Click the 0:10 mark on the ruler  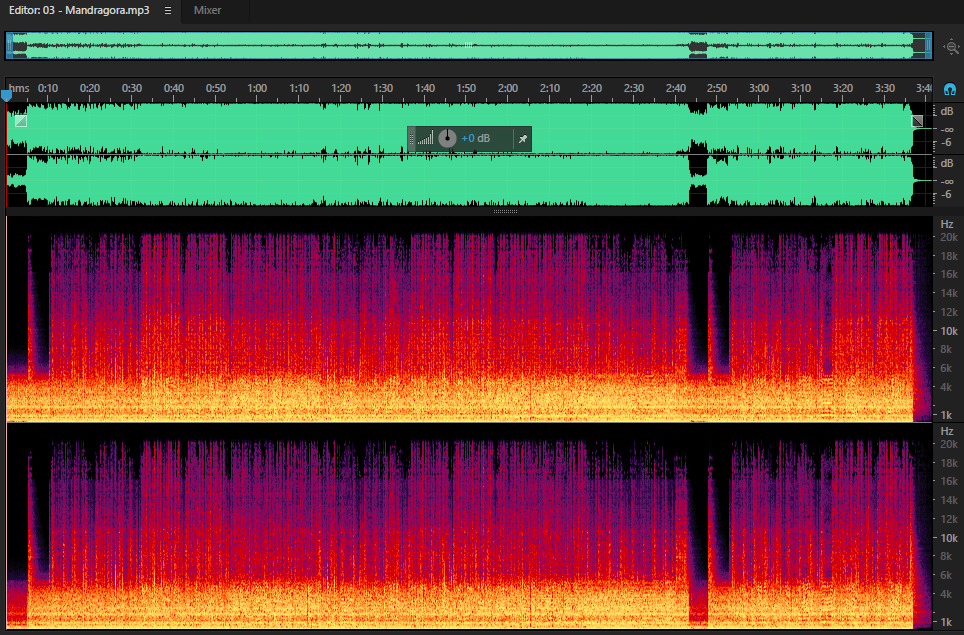click(48, 88)
